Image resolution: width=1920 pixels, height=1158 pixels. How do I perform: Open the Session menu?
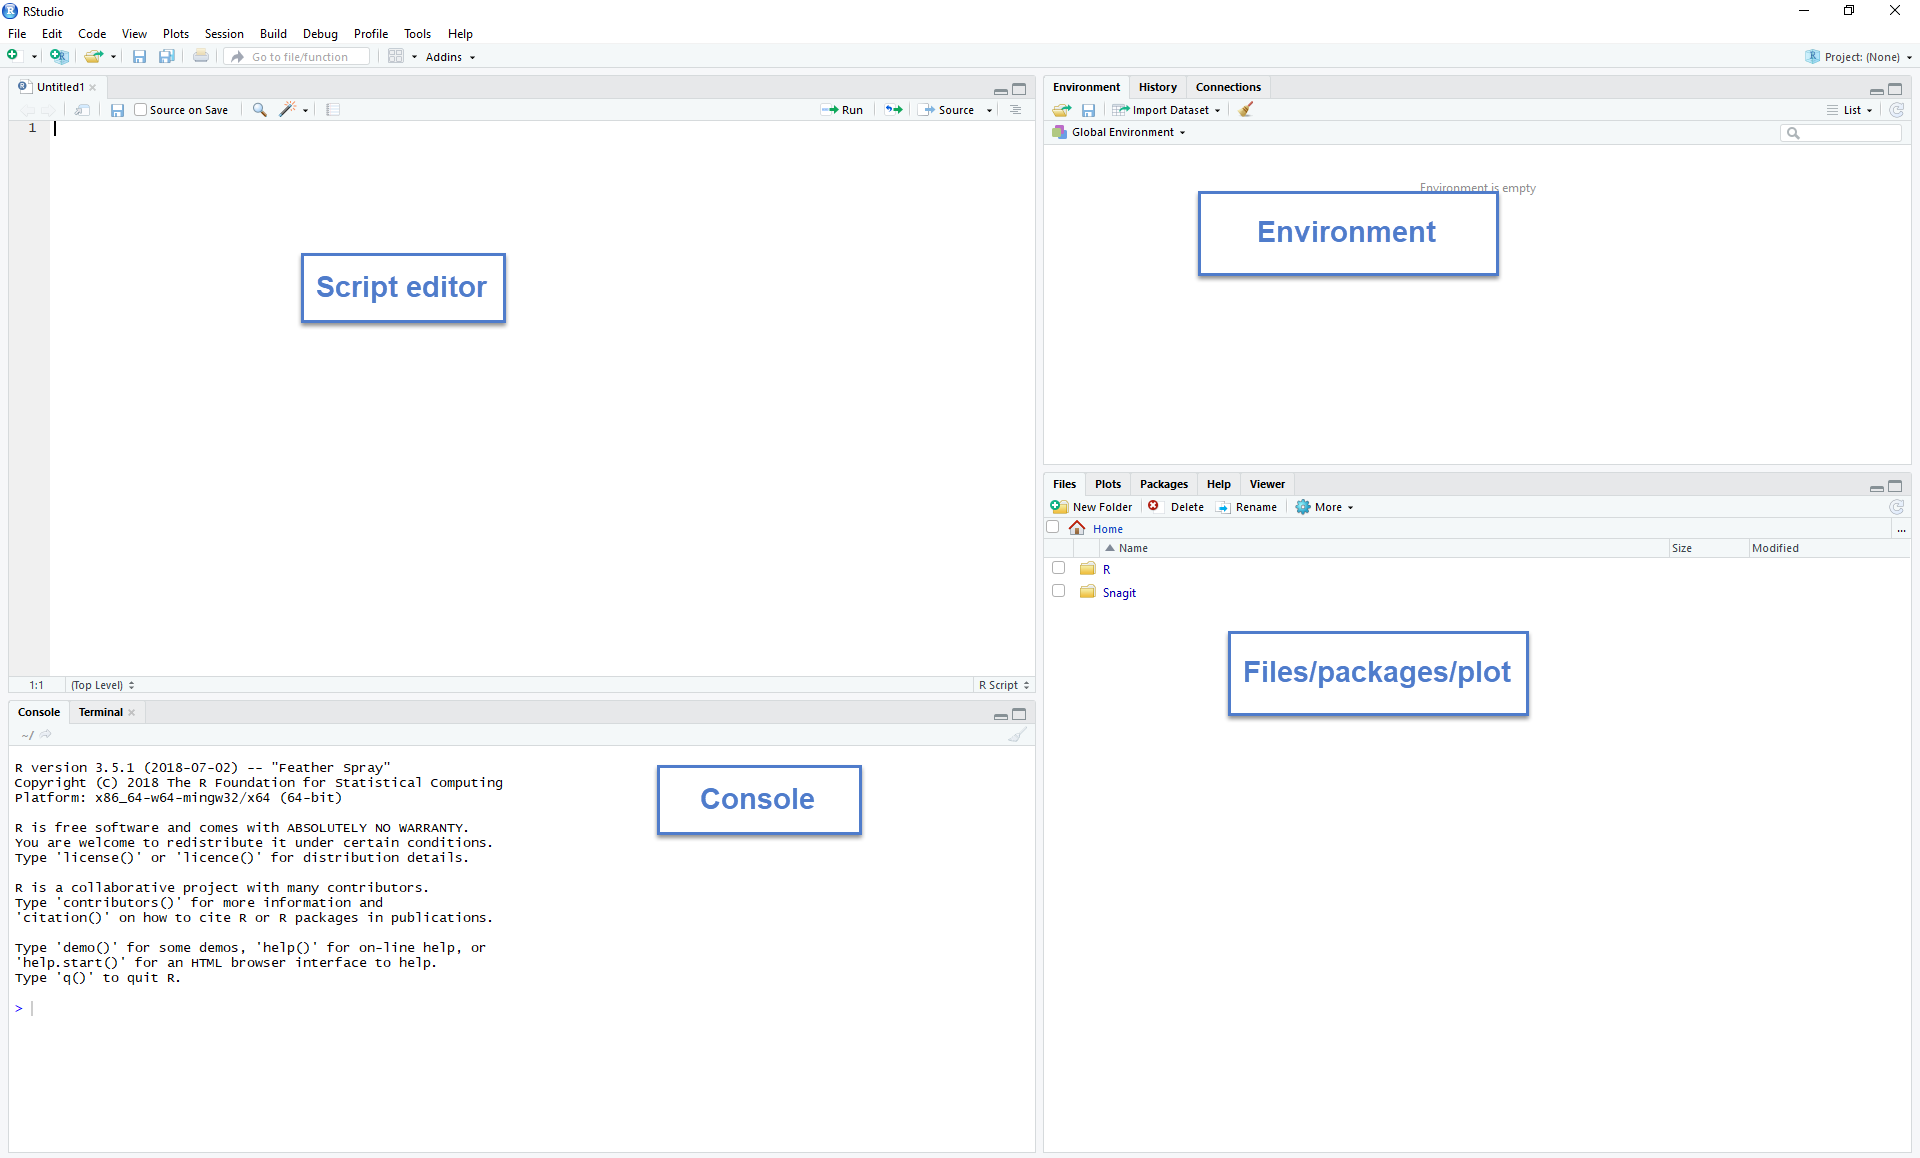tap(224, 34)
